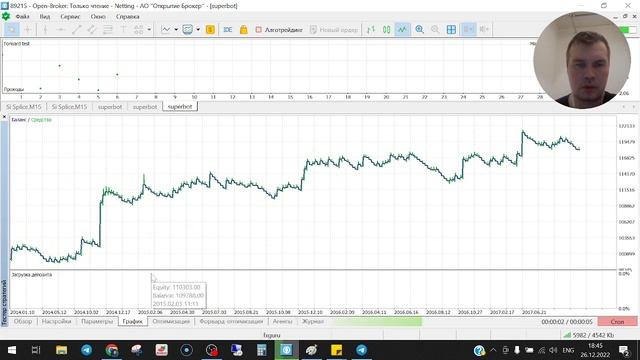
Task: Open the notification center icon
Action: point(624,350)
